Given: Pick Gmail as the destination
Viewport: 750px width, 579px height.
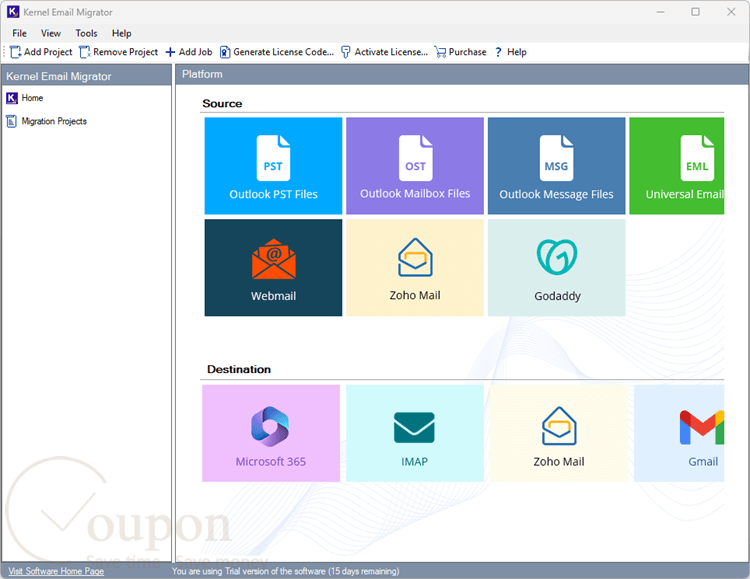Looking at the screenshot, I should pyautogui.click(x=679, y=433).
